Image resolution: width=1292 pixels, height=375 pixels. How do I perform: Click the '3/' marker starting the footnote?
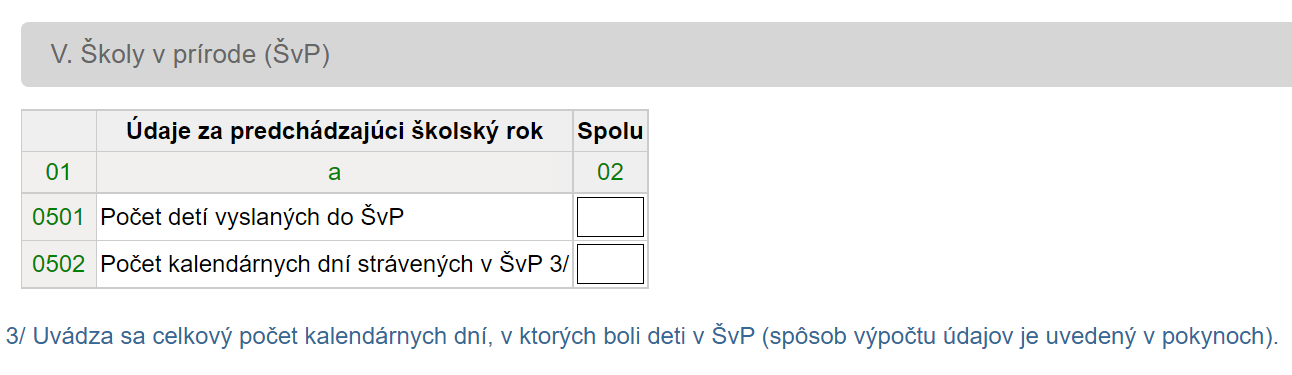click(16, 336)
